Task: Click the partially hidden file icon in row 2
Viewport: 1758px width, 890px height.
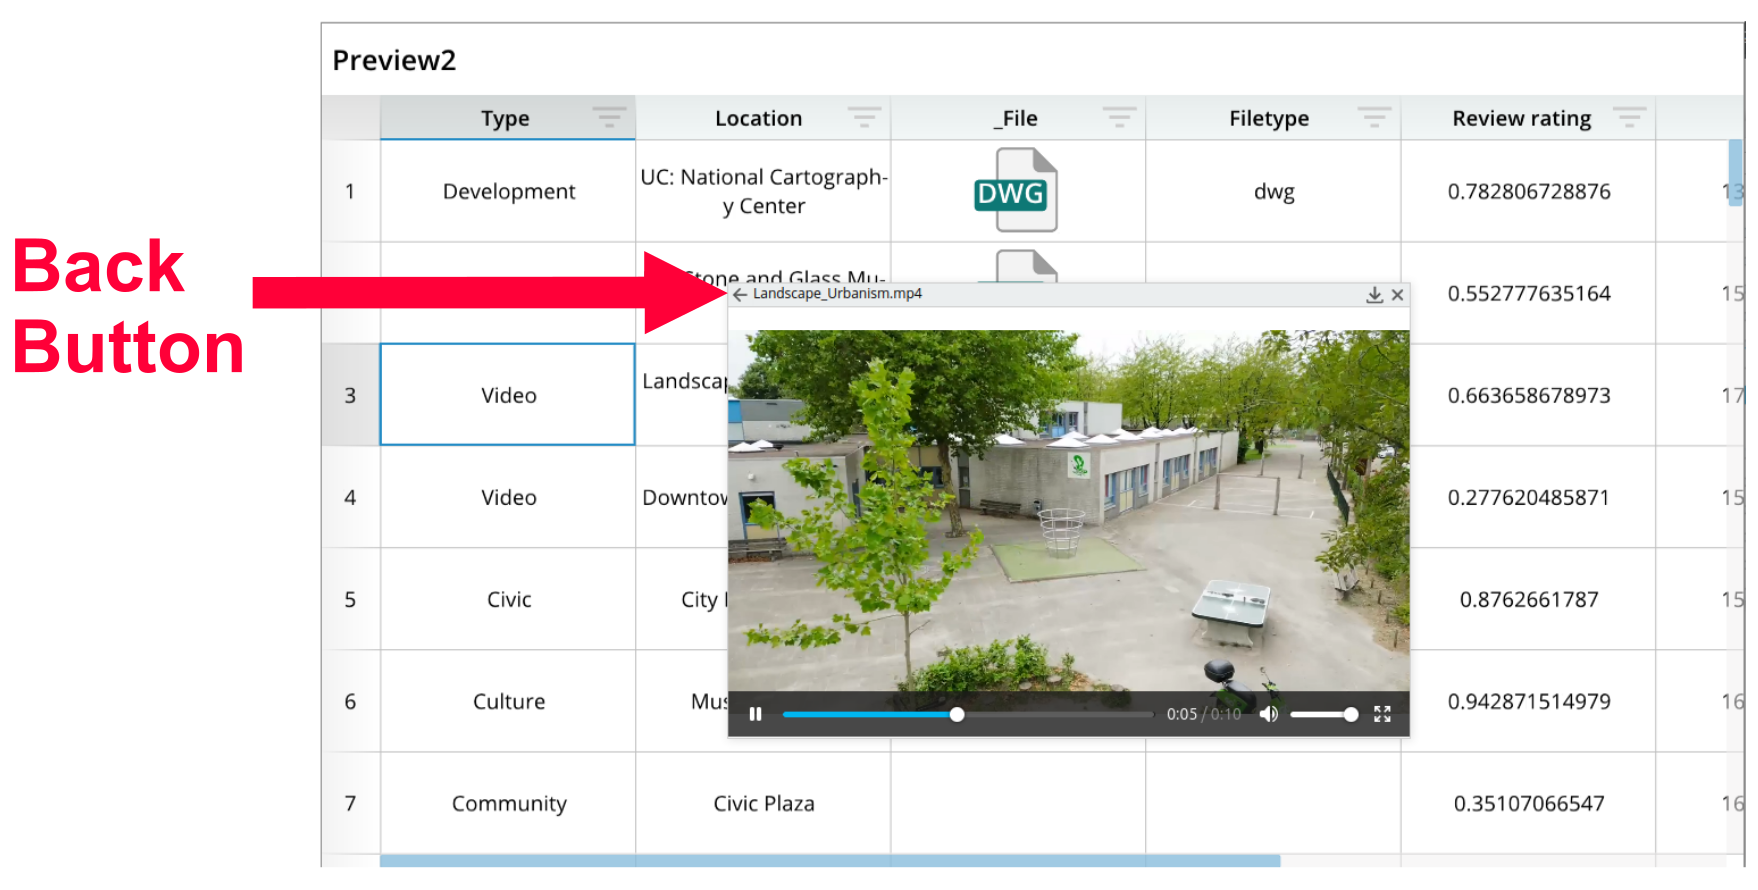Action: coord(1026,265)
